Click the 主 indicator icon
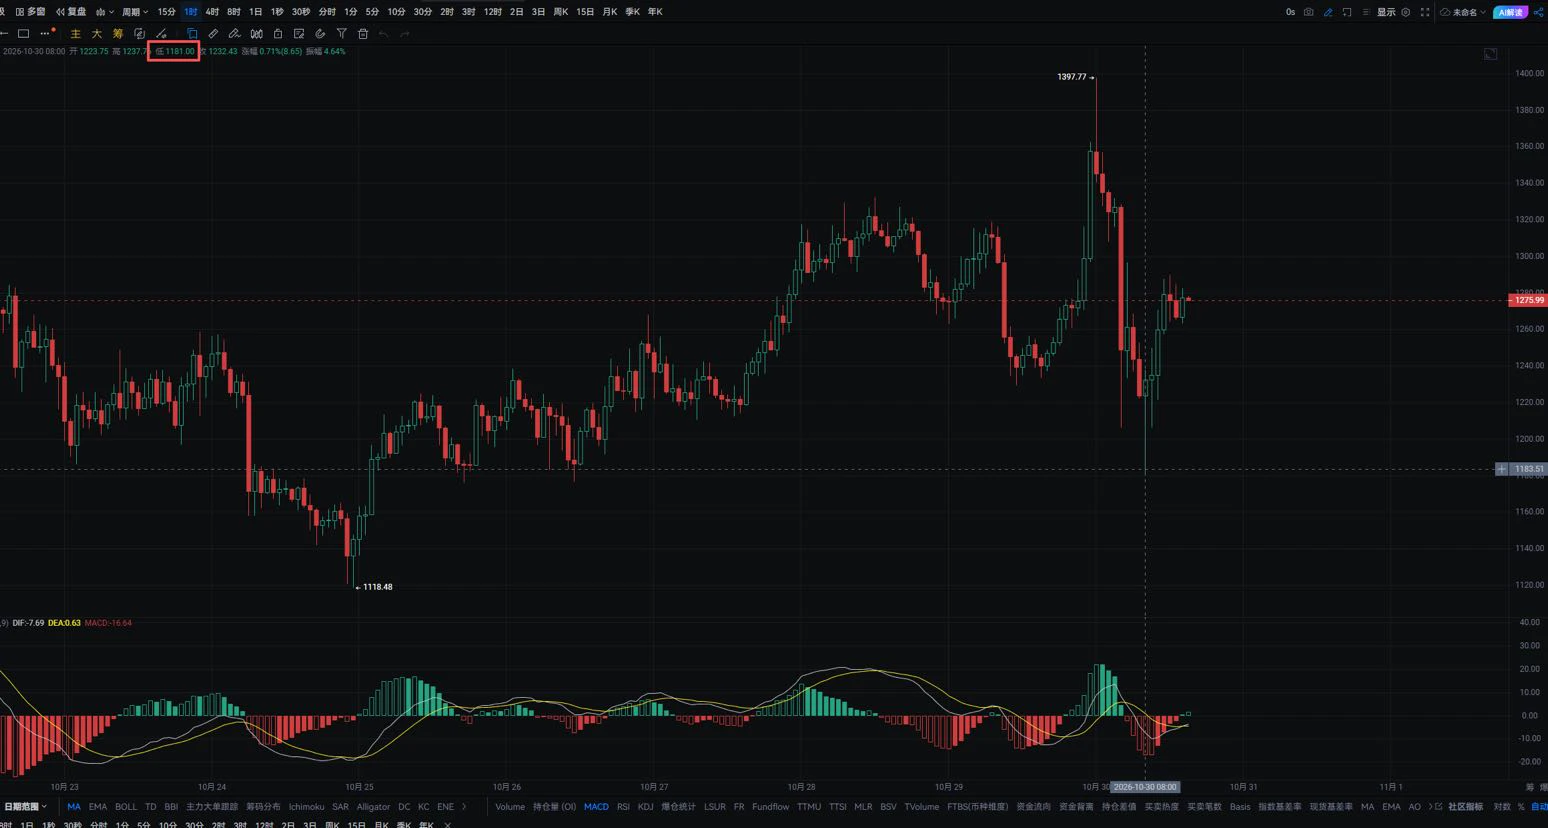1548x828 pixels. pos(75,34)
